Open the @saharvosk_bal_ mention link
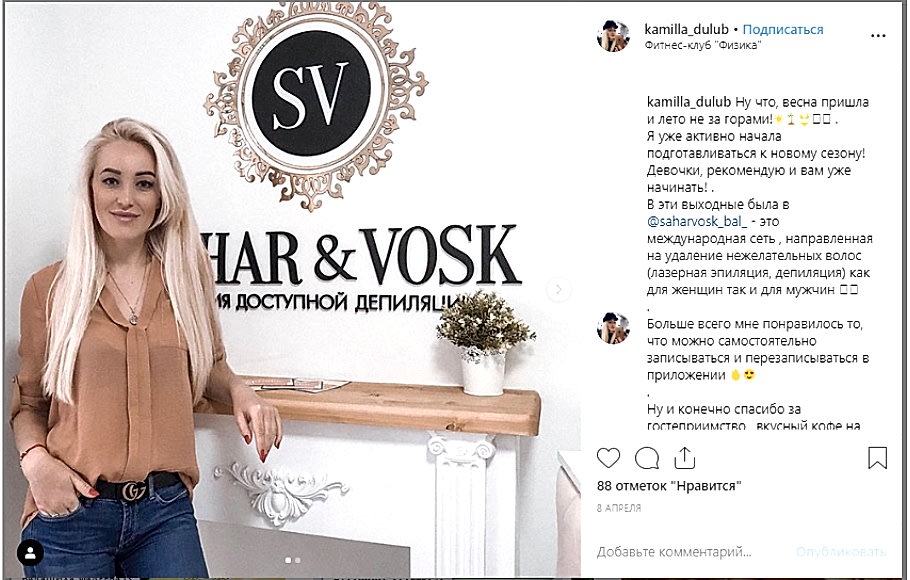Viewport: 910px width, 580px height. point(697,221)
